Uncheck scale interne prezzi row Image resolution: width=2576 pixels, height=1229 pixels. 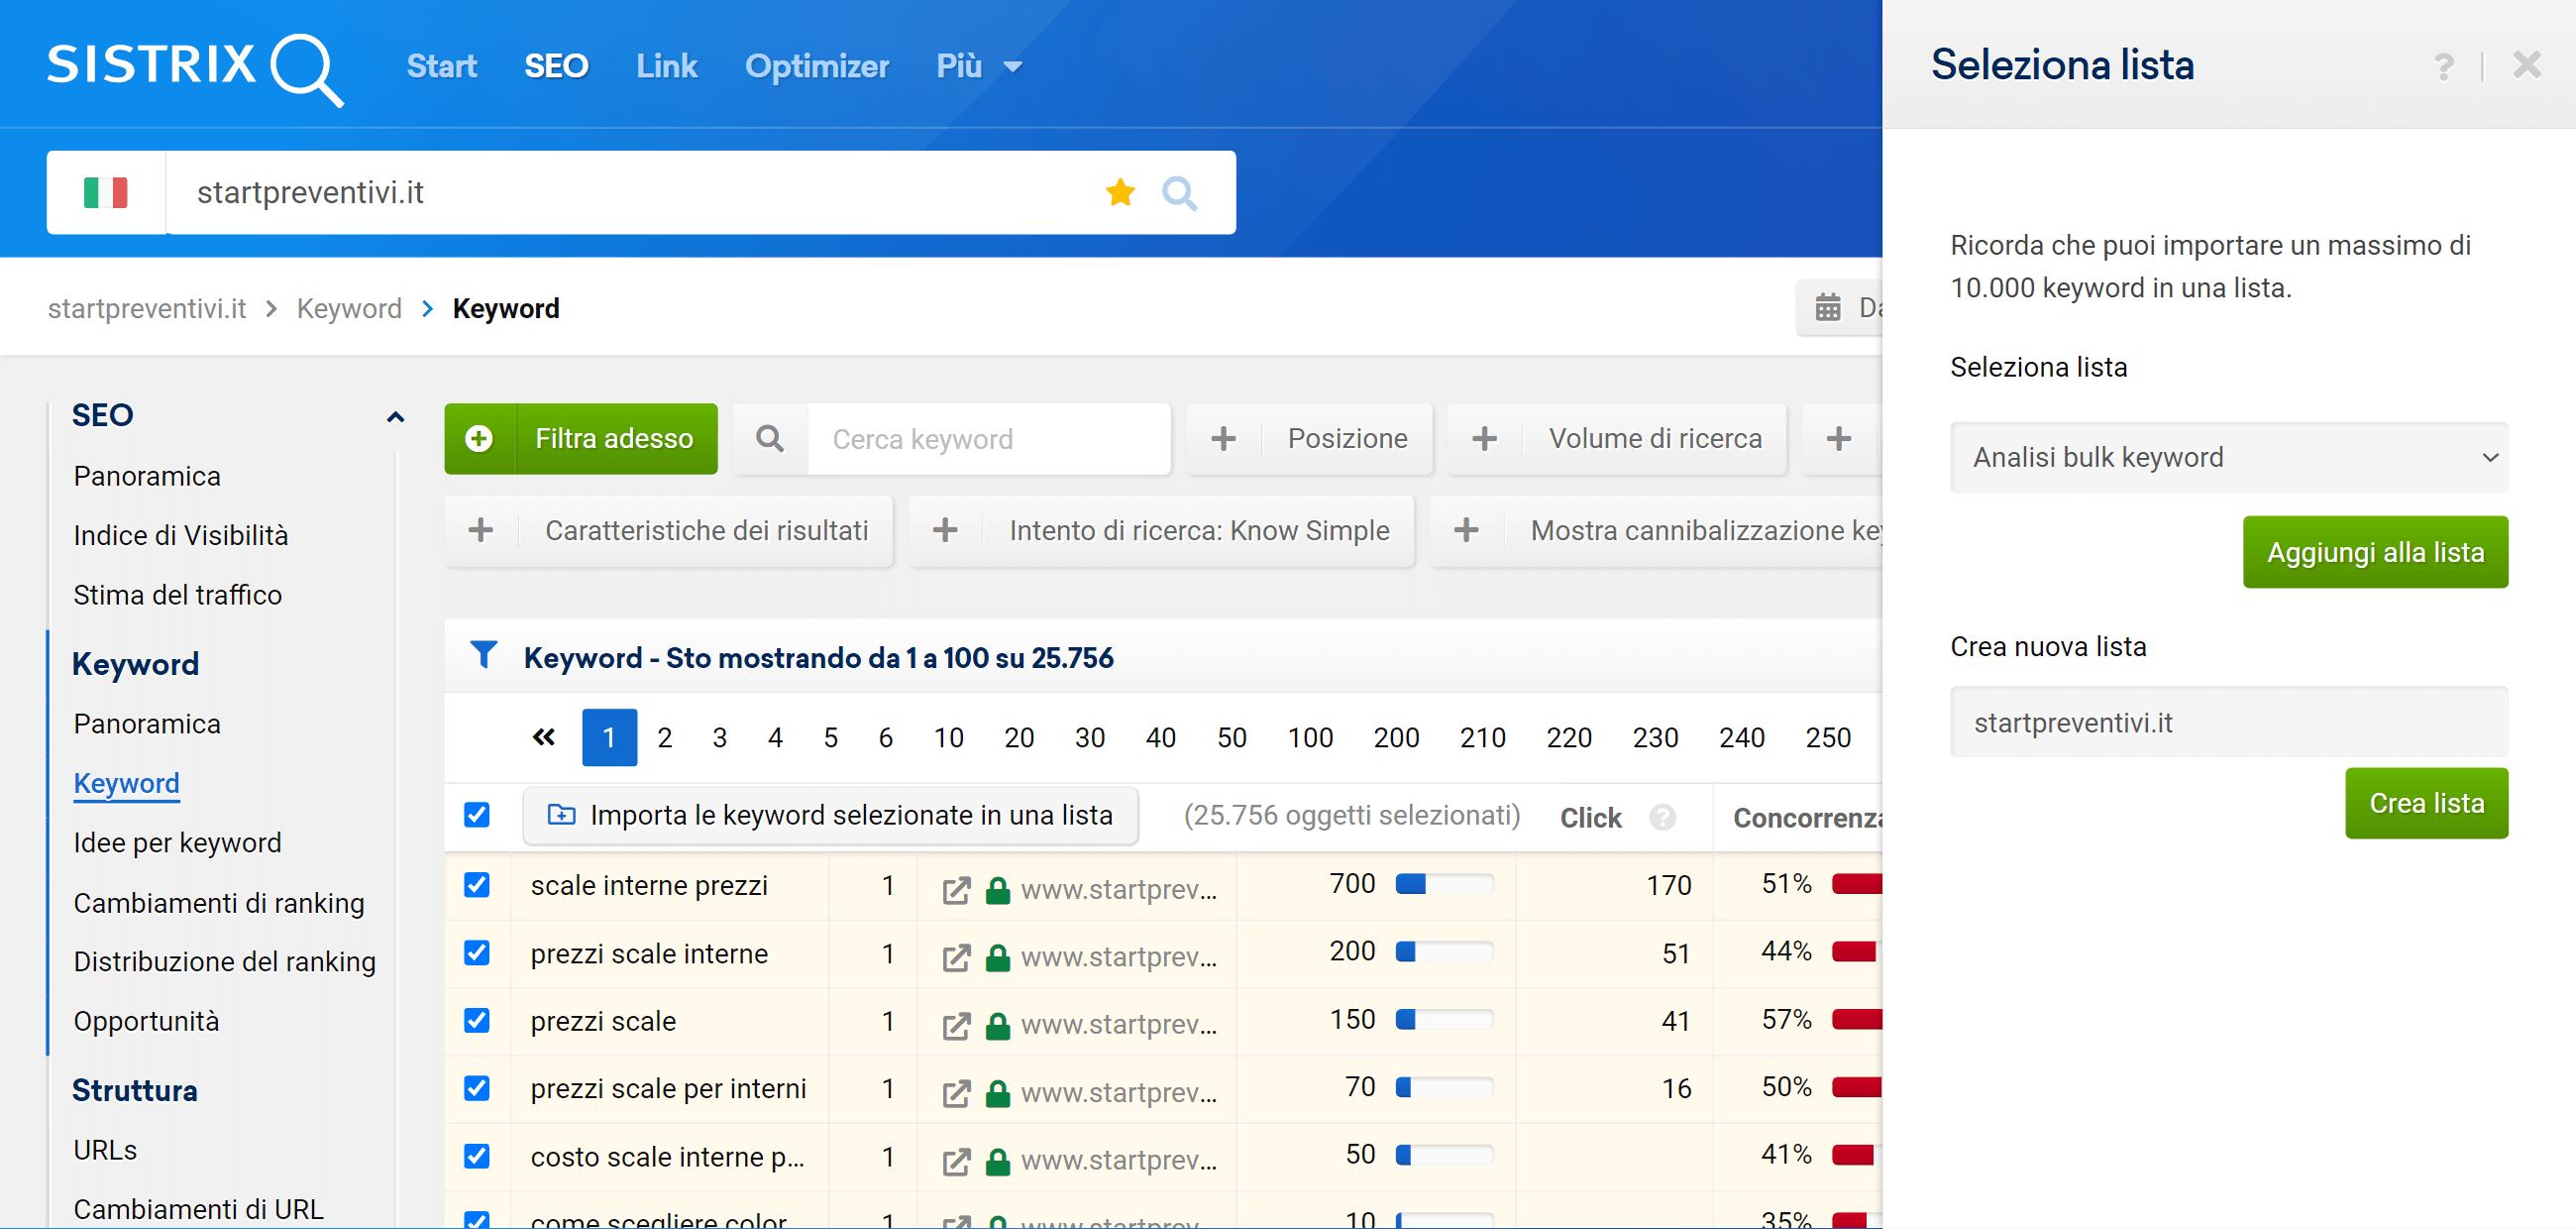point(477,884)
